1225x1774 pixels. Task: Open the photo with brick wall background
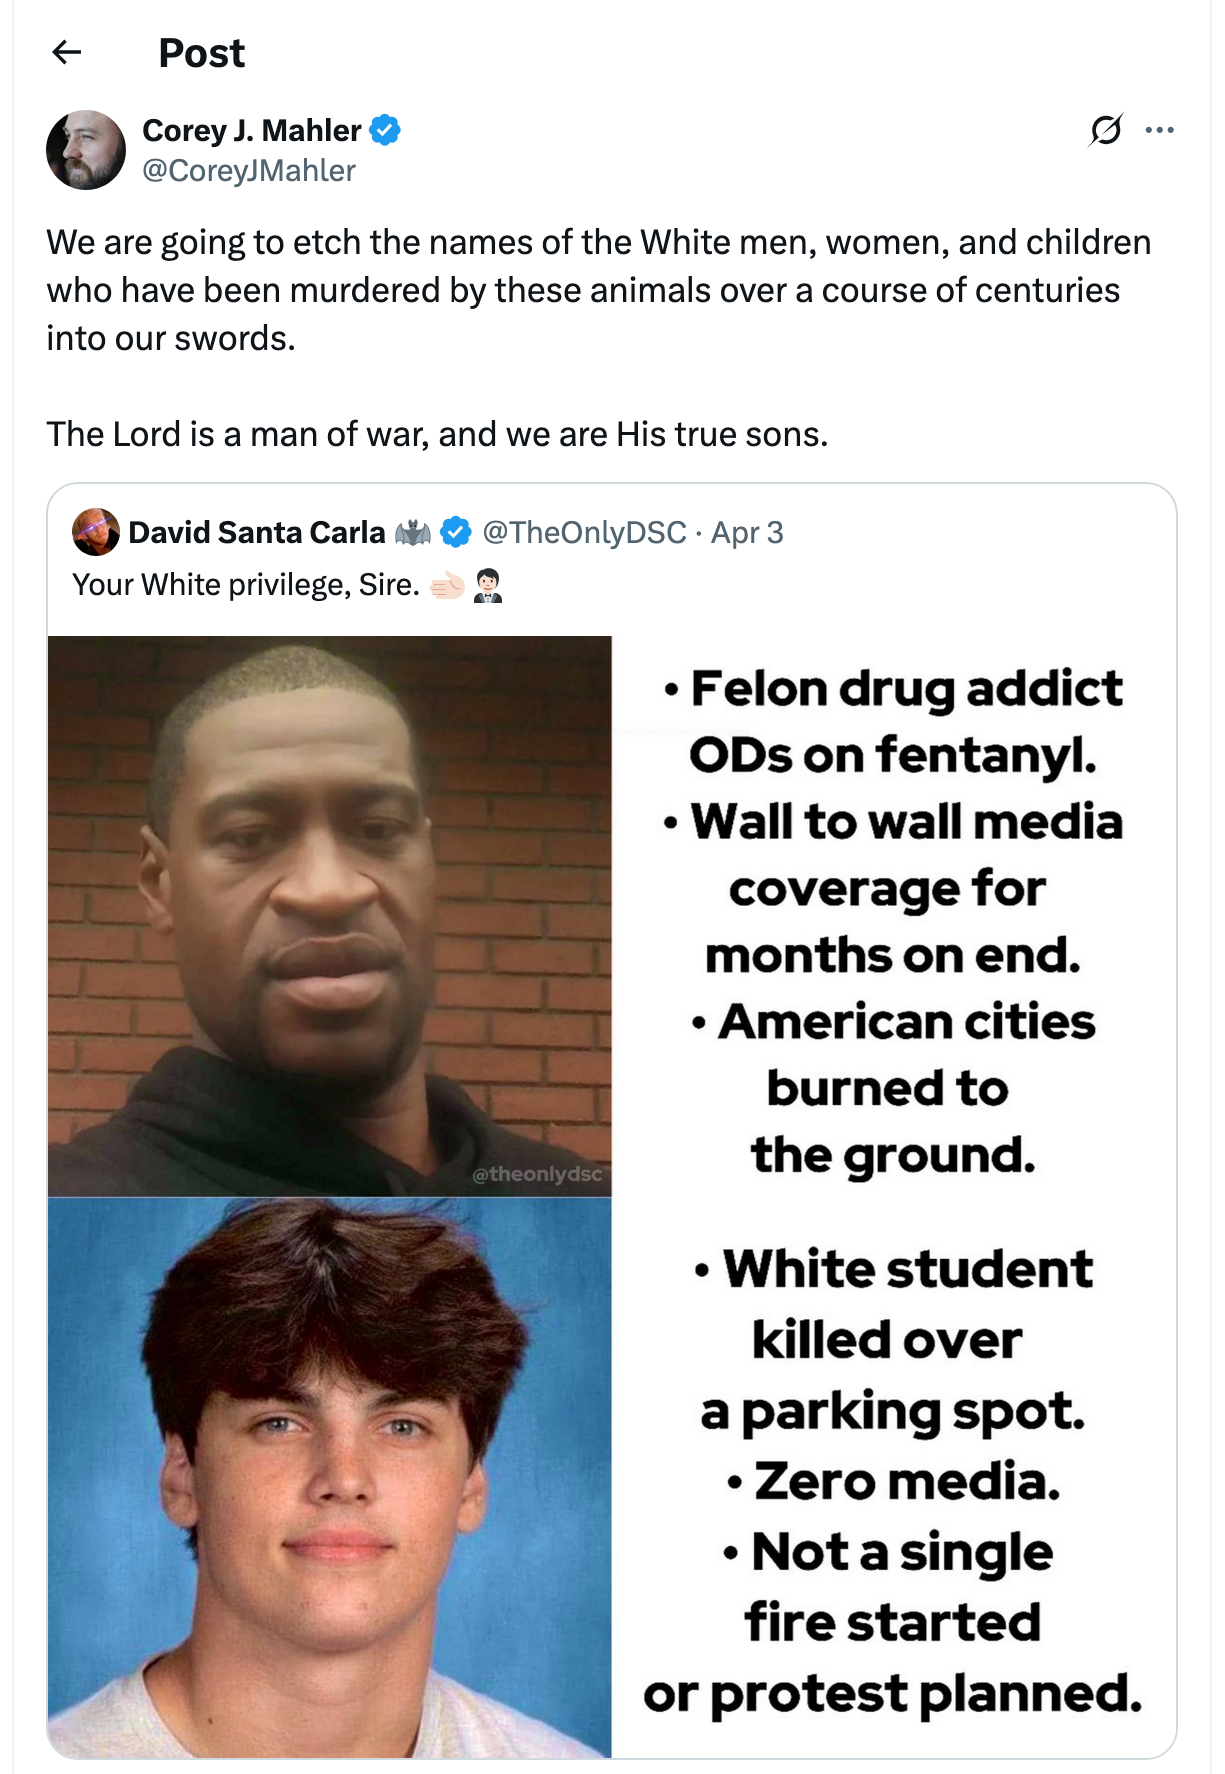[330, 915]
